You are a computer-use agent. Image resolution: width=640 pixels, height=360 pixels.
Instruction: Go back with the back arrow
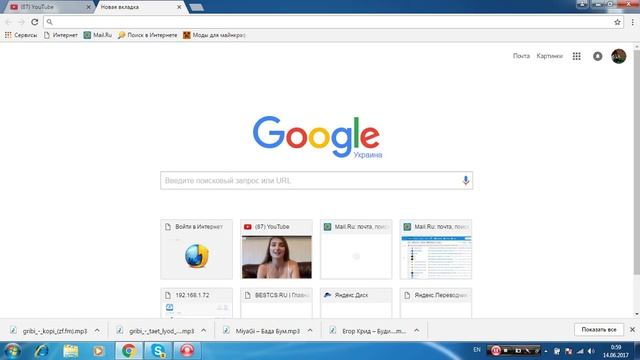pos(9,22)
